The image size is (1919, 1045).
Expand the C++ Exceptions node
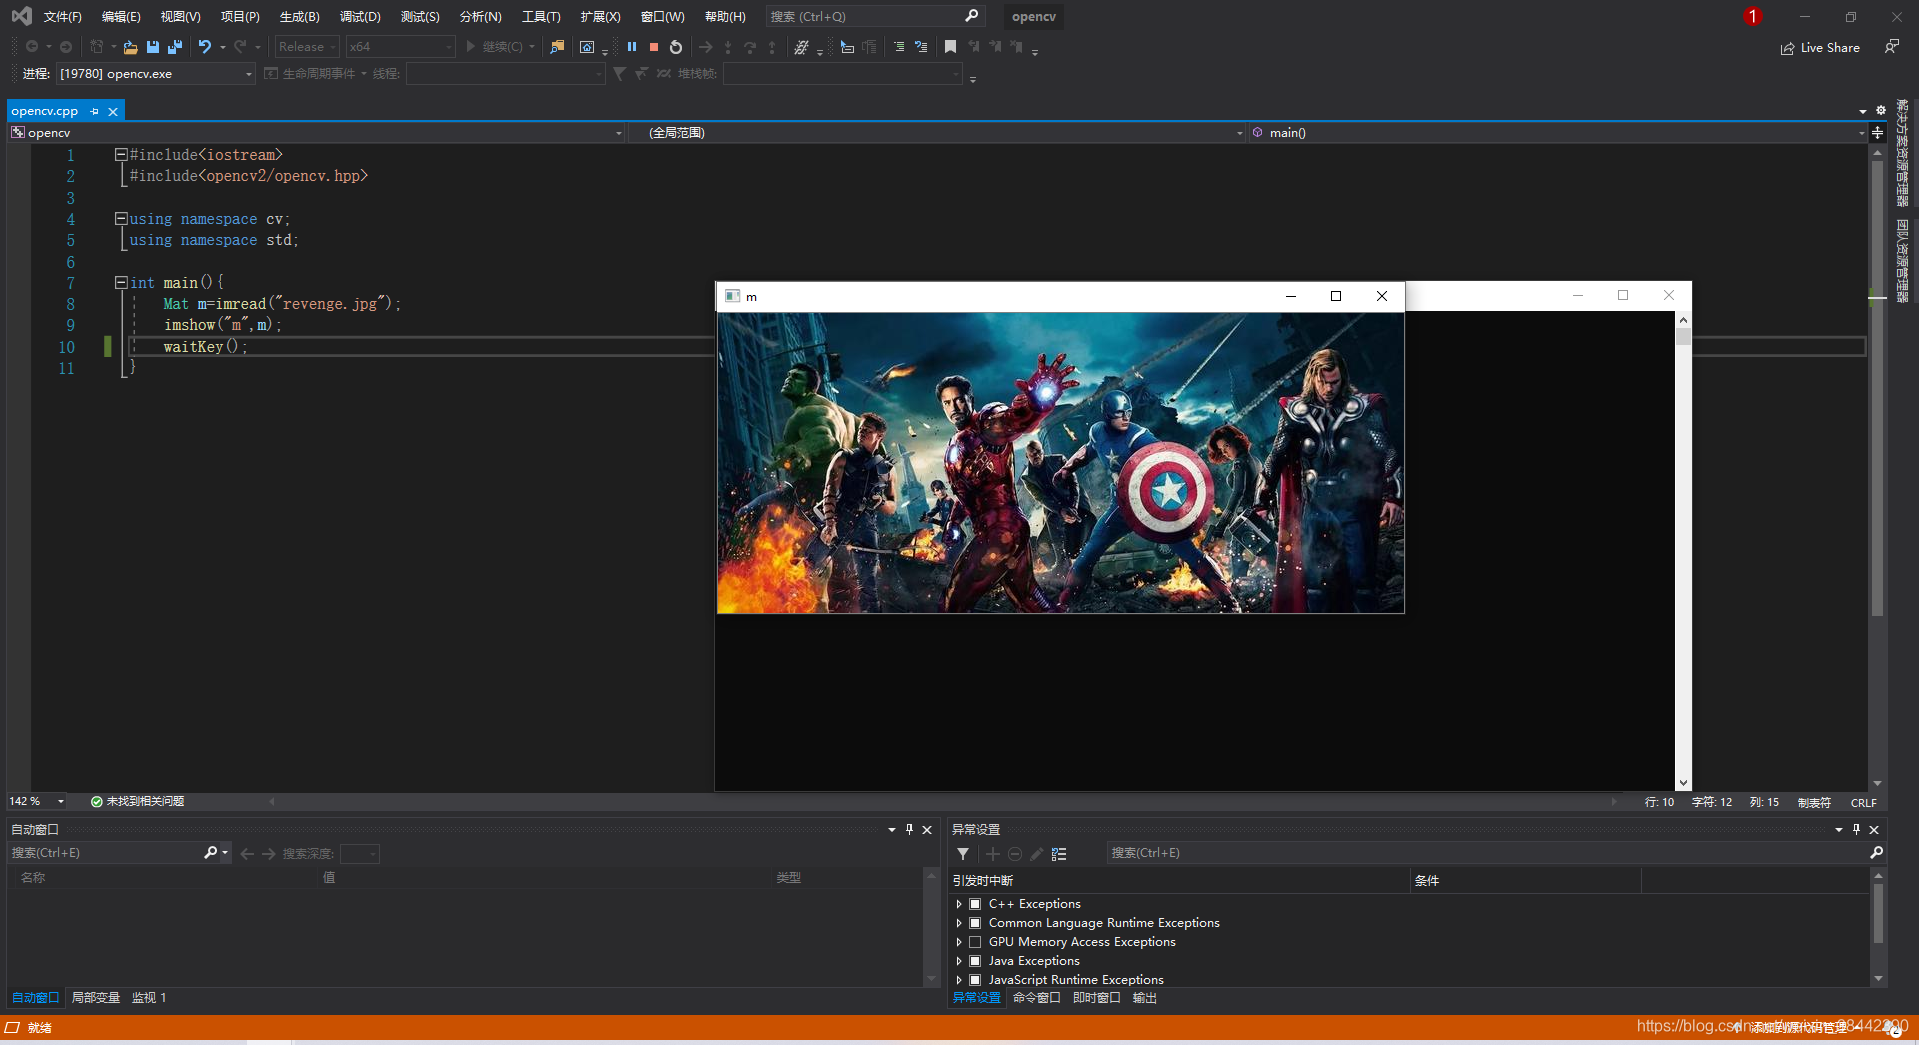point(958,903)
